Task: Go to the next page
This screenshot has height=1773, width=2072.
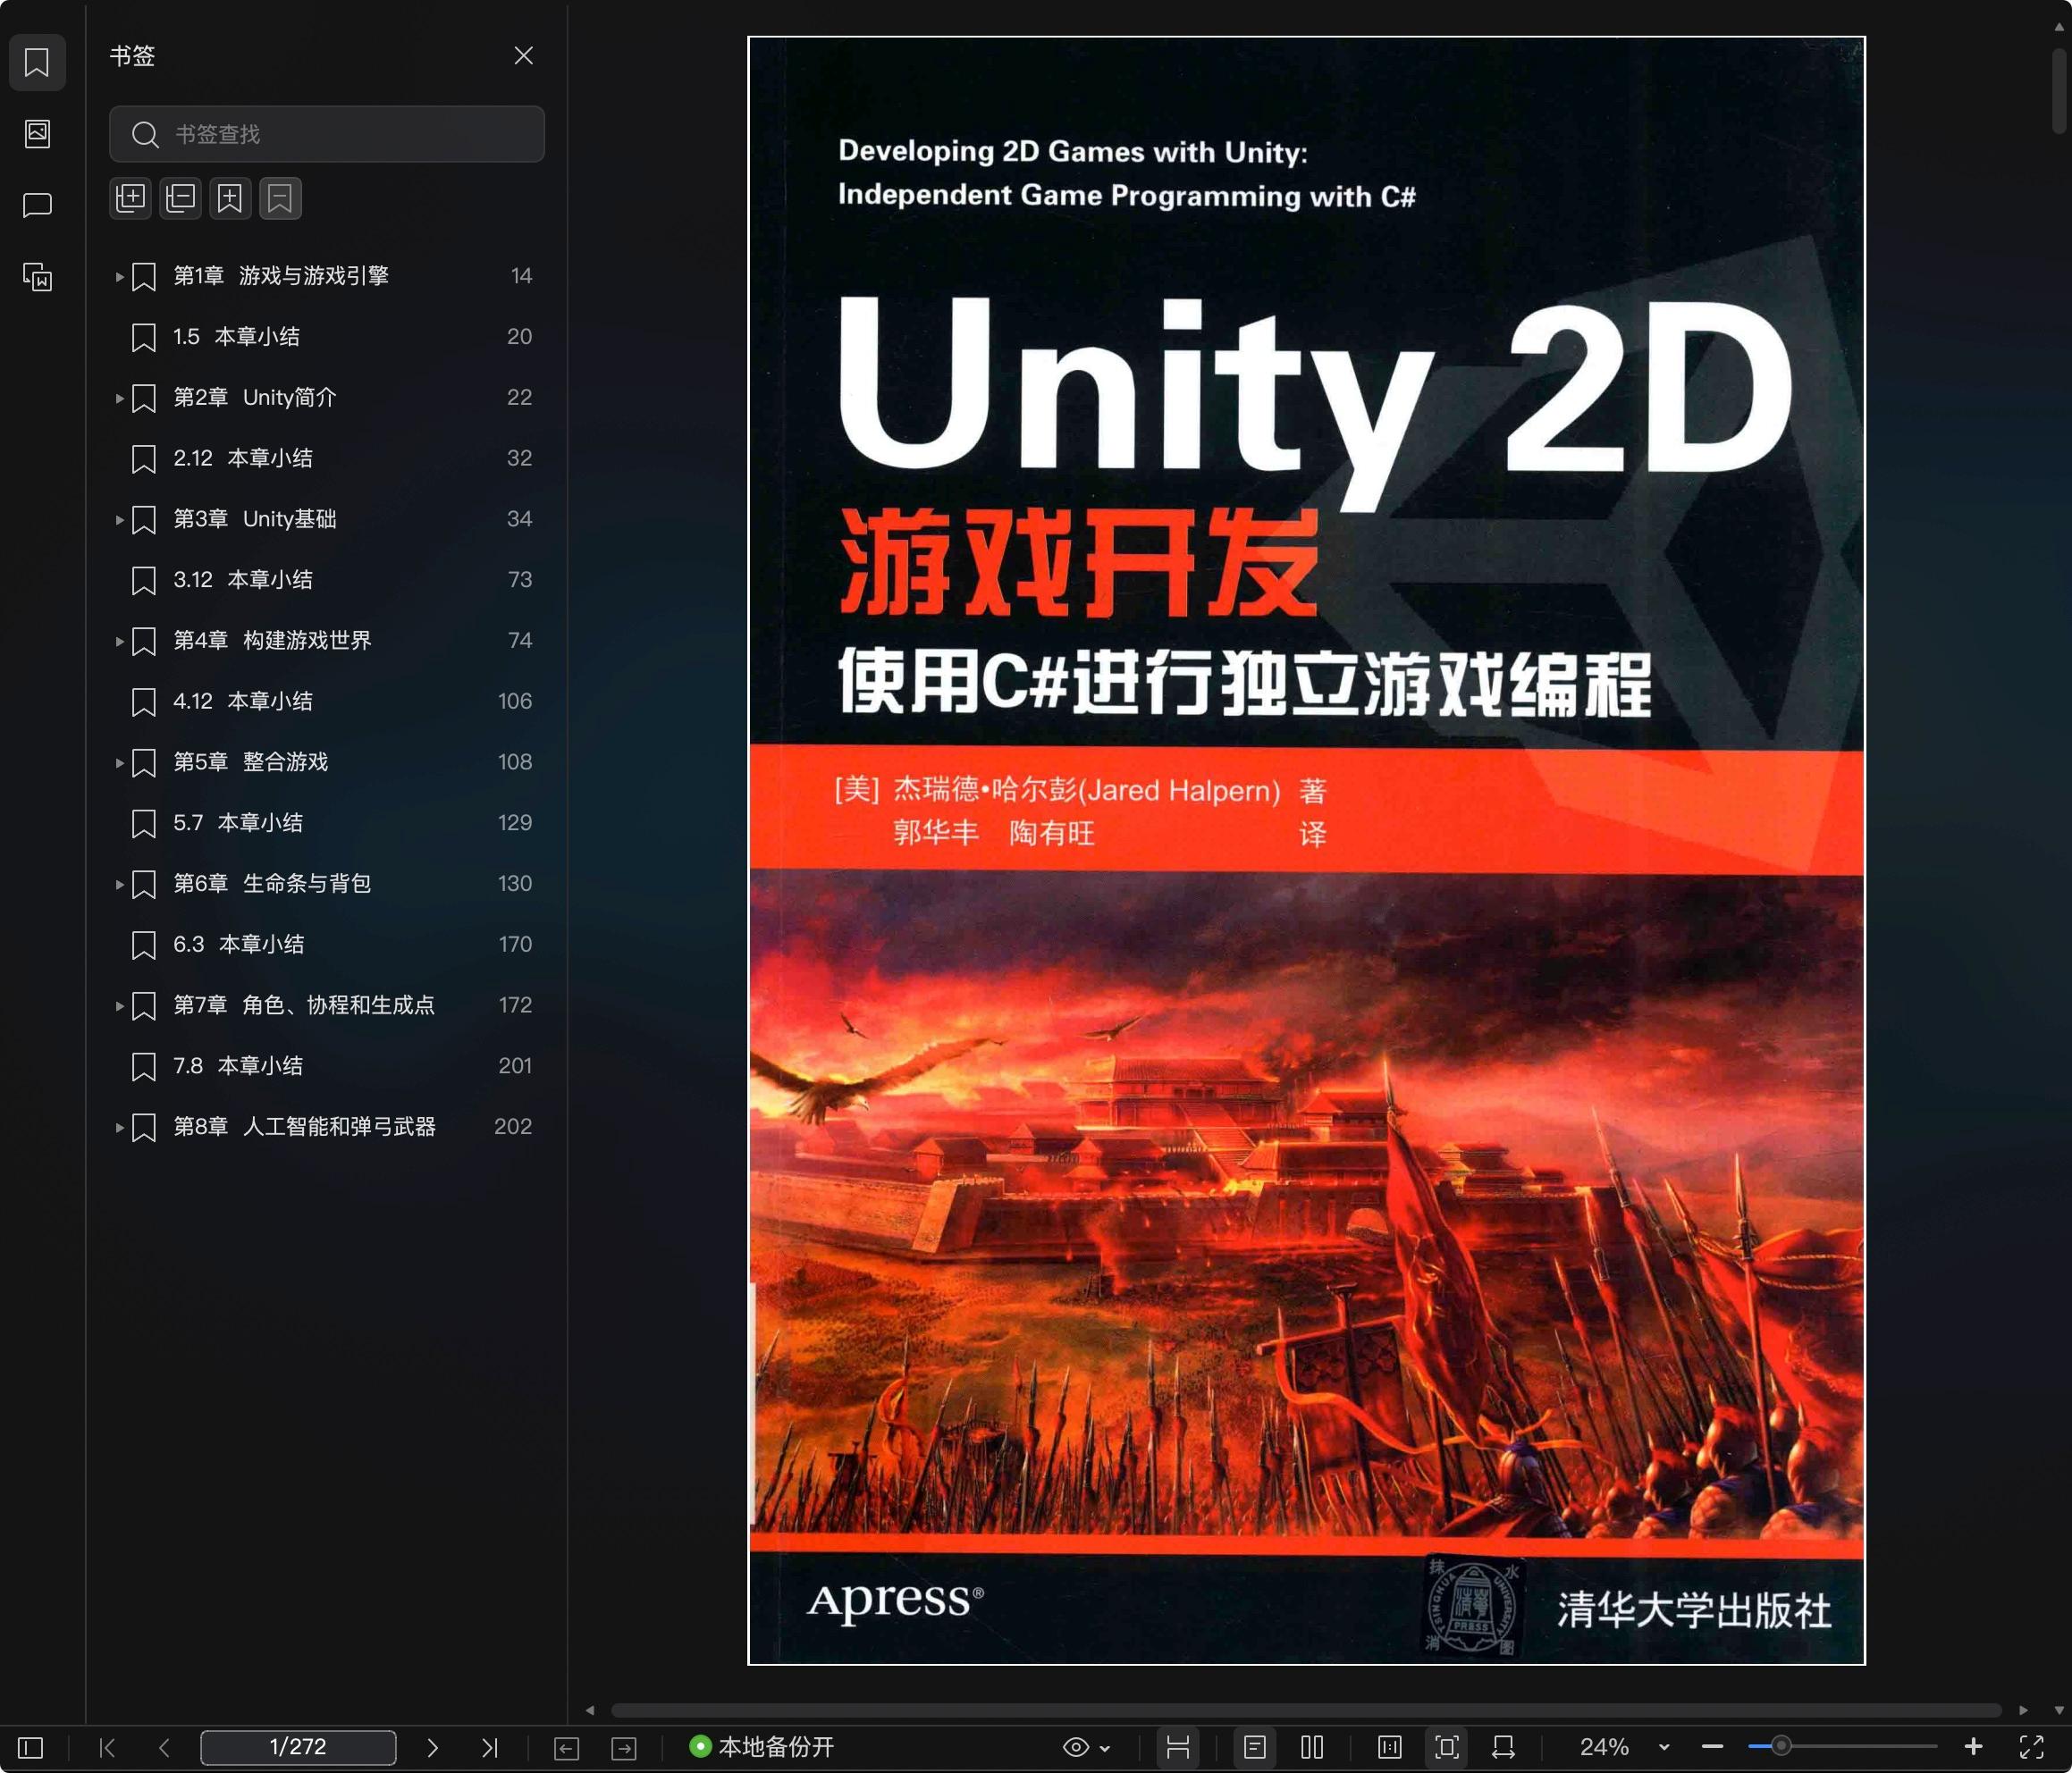Action: [x=432, y=1747]
